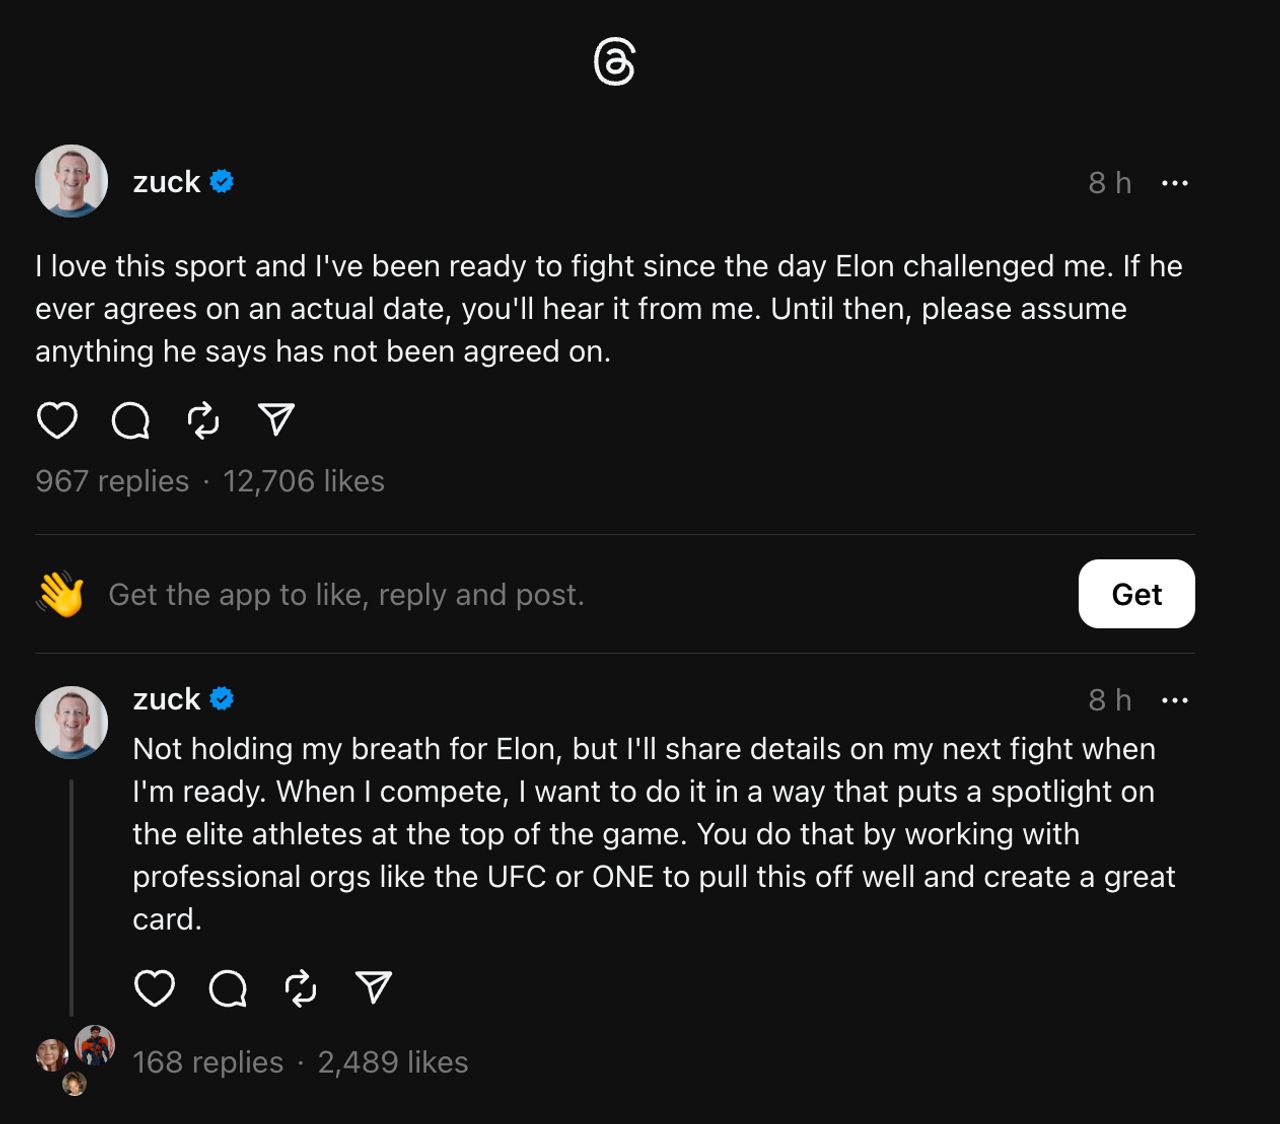View zuck's profile picture on first post
This screenshot has height=1124, width=1280.
pos(71,181)
